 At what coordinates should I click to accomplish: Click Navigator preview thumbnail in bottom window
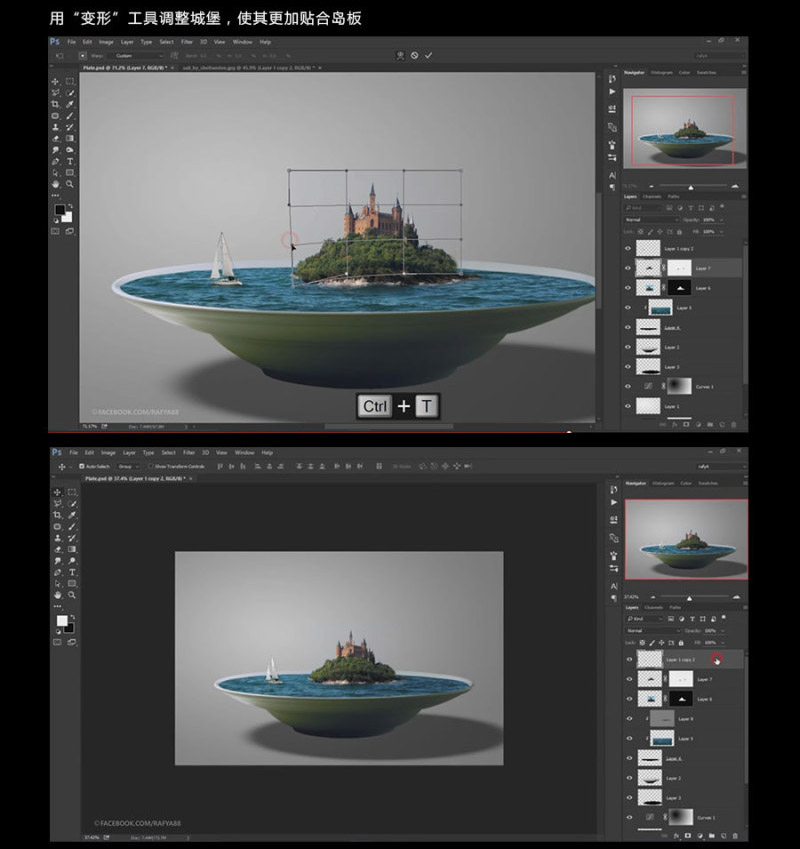point(686,539)
